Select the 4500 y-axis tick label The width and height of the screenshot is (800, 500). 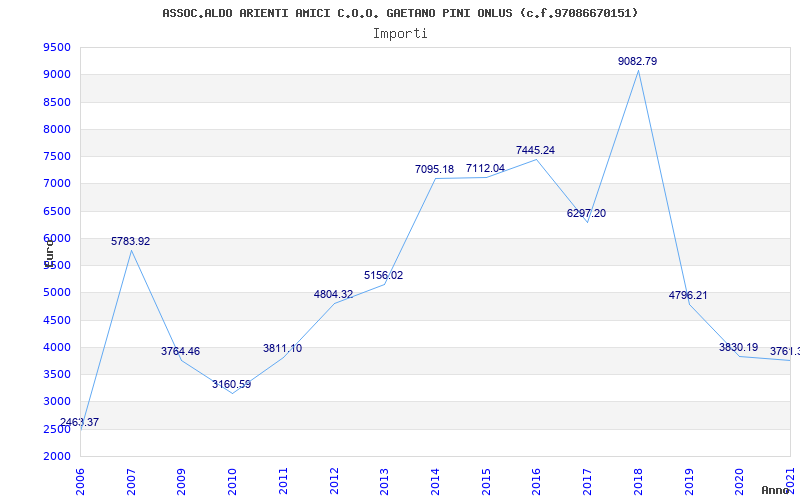pyautogui.click(x=57, y=320)
